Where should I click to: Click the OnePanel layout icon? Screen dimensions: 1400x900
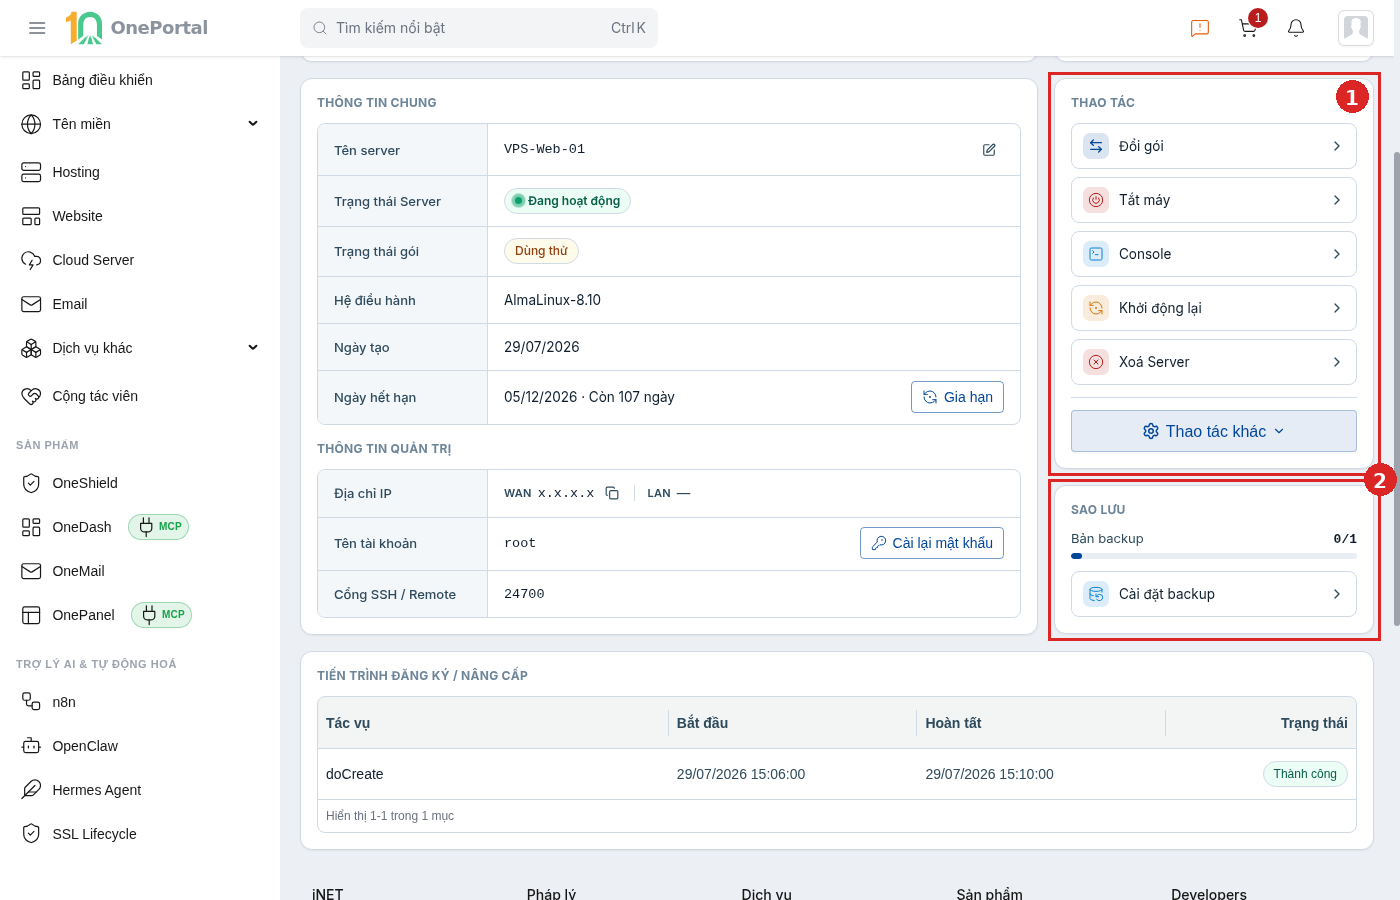pyautogui.click(x=31, y=615)
